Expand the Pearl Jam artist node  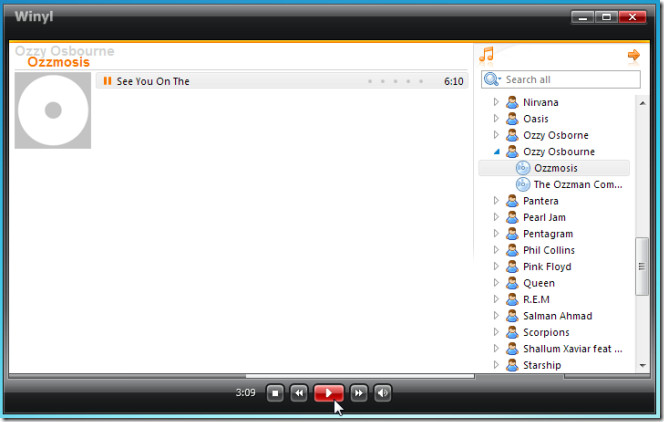tap(496, 217)
